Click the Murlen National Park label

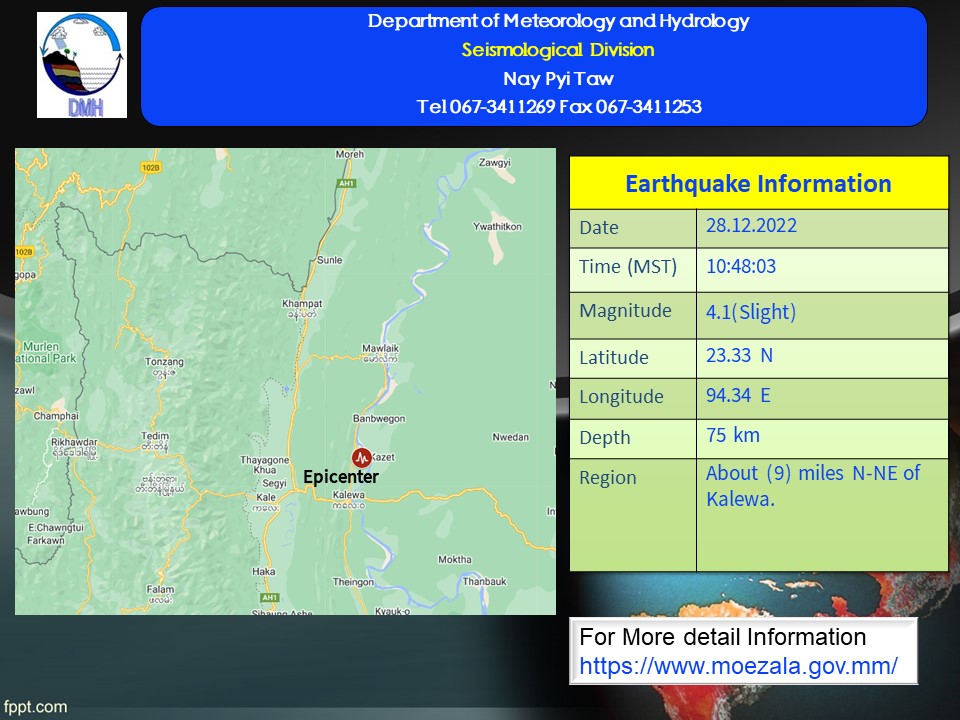(x=47, y=353)
